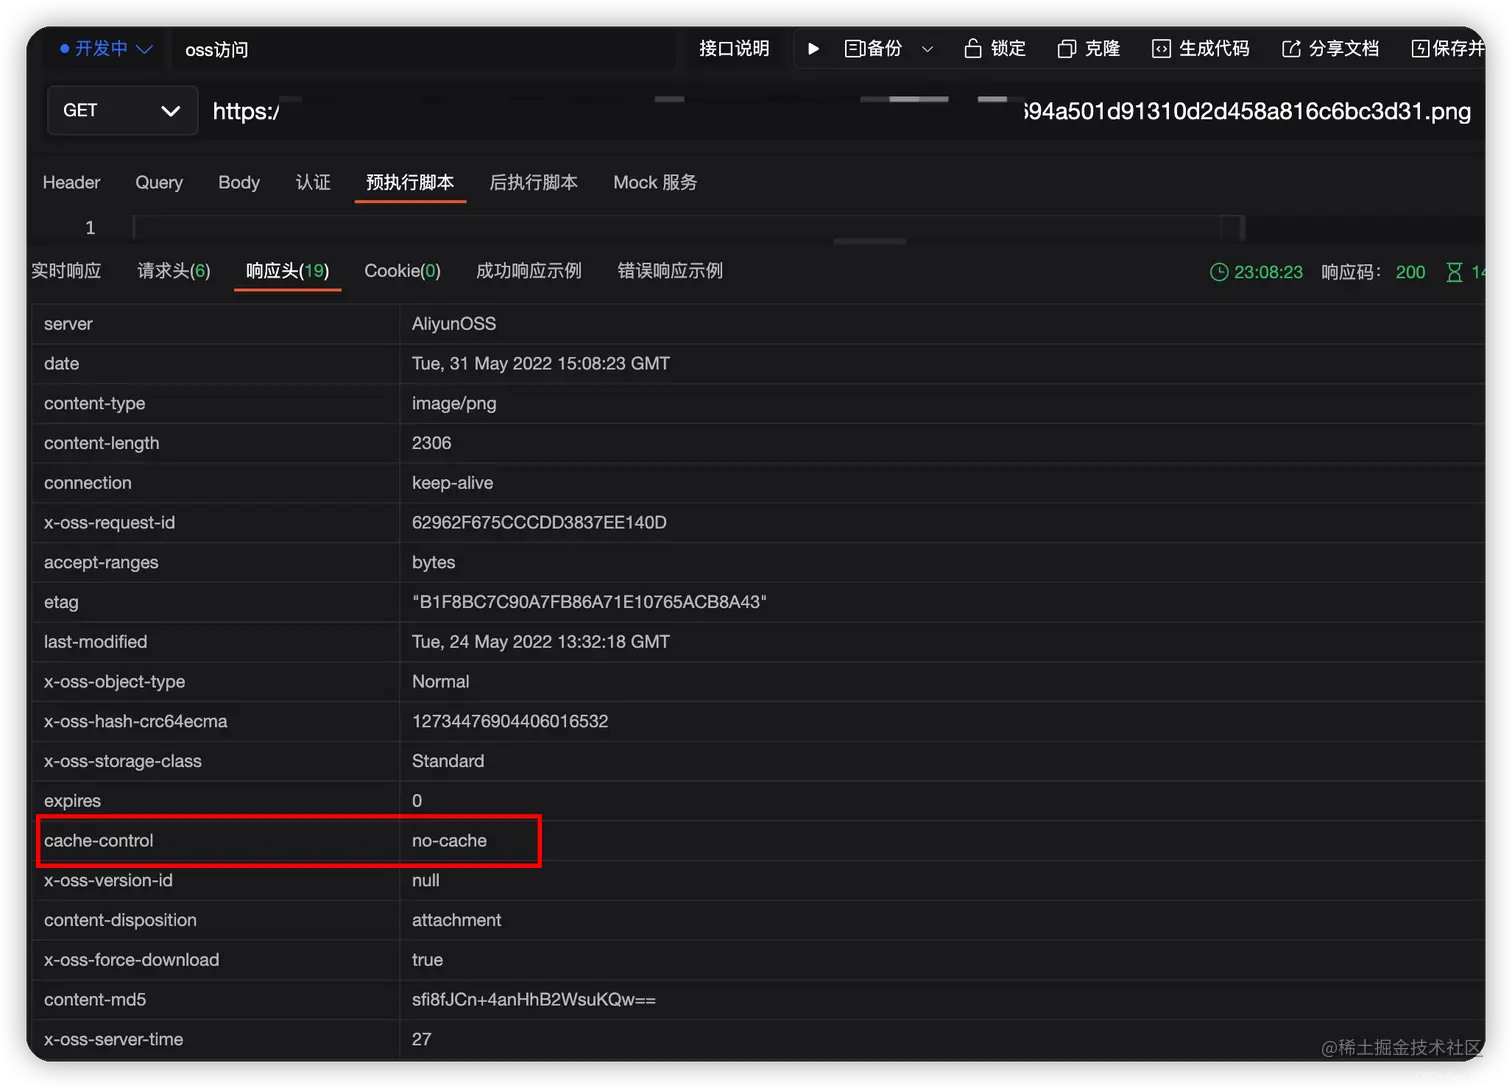Select the image/png content-type value

[x=454, y=404]
